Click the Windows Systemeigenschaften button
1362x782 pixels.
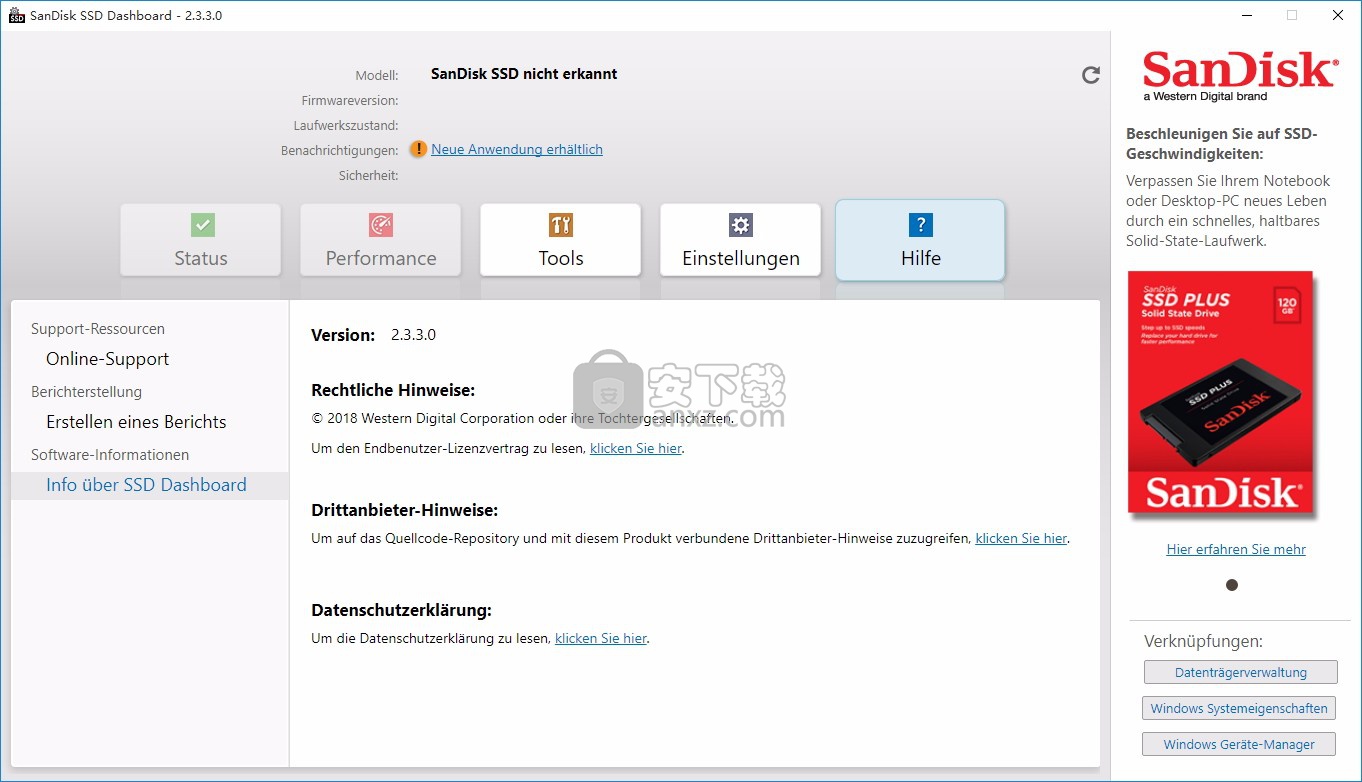(x=1239, y=708)
